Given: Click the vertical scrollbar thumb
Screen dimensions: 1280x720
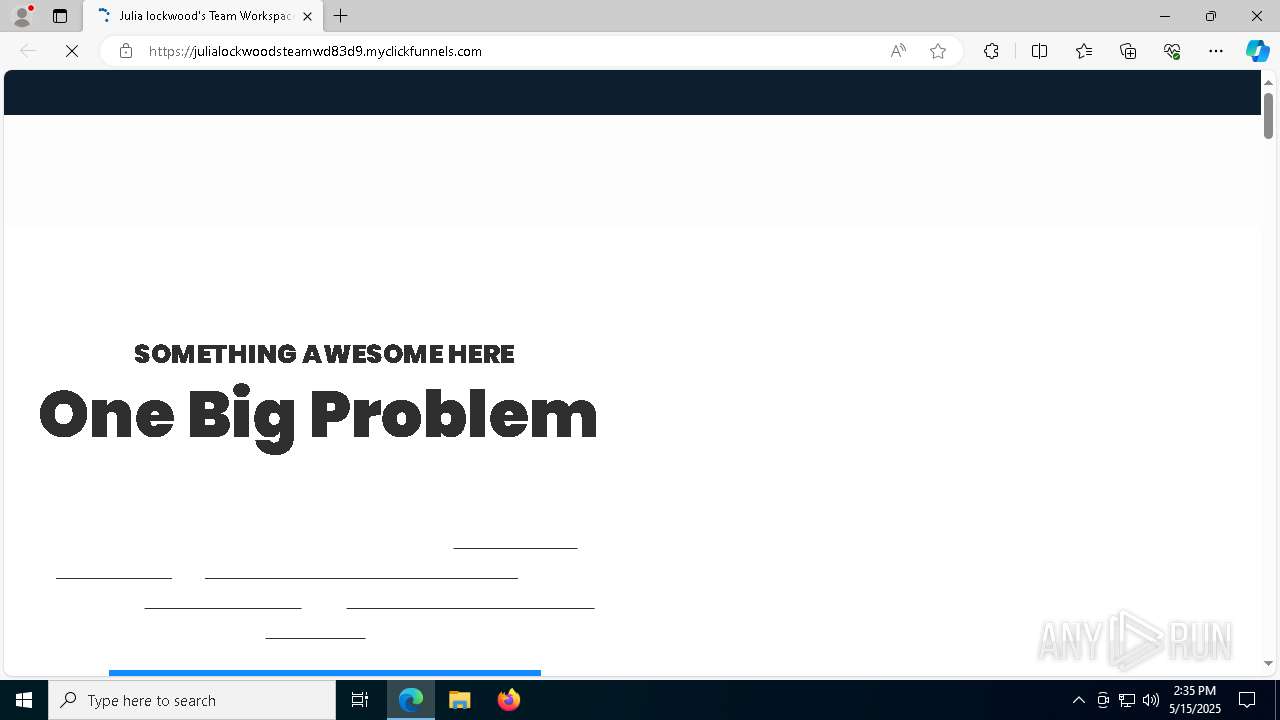Looking at the screenshot, I should [1268, 115].
